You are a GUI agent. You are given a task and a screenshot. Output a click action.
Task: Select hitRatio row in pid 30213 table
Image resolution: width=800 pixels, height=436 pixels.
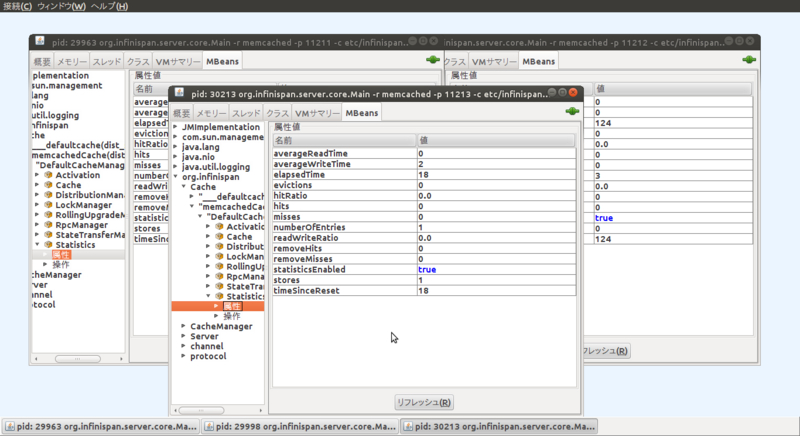pyautogui.click(x=424, y=195)
